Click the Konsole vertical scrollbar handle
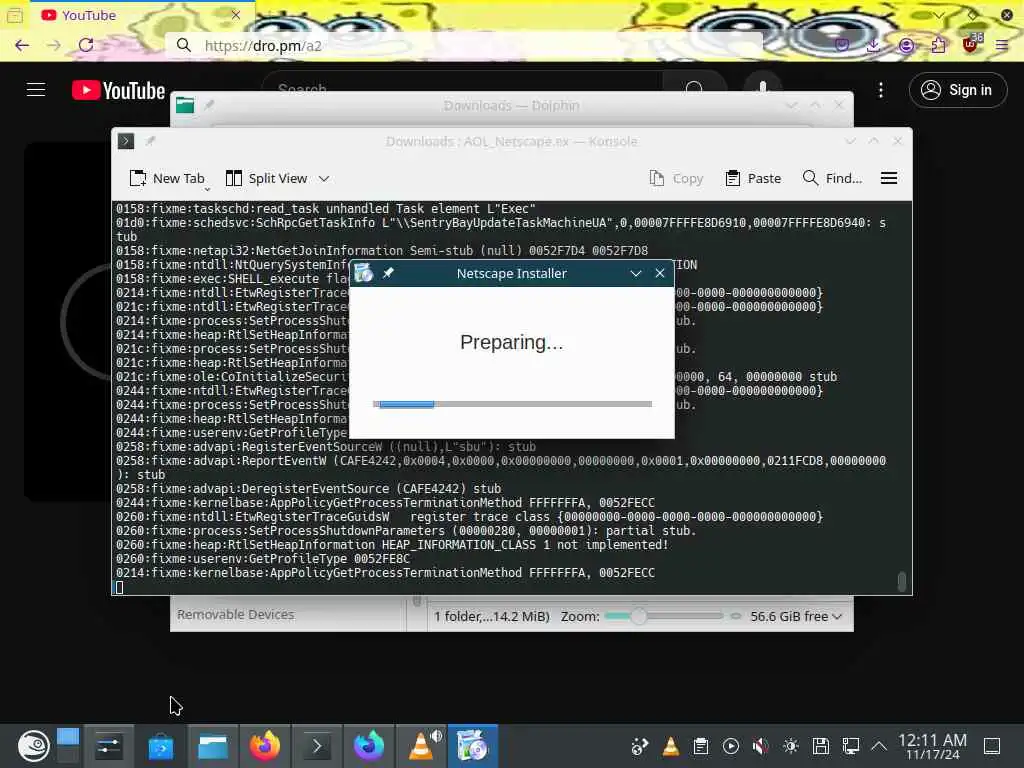Screen dimensions: 1024x768 [x=902, y=581]
